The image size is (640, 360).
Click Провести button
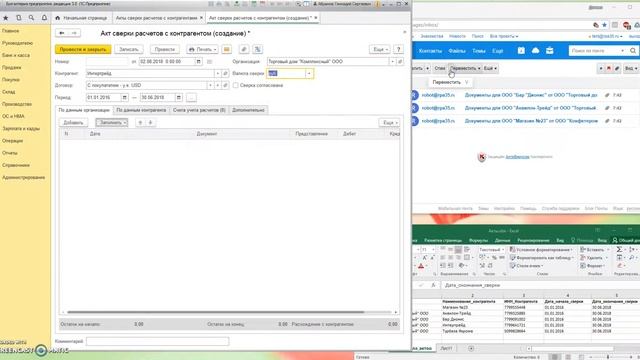tap(165, 49)
